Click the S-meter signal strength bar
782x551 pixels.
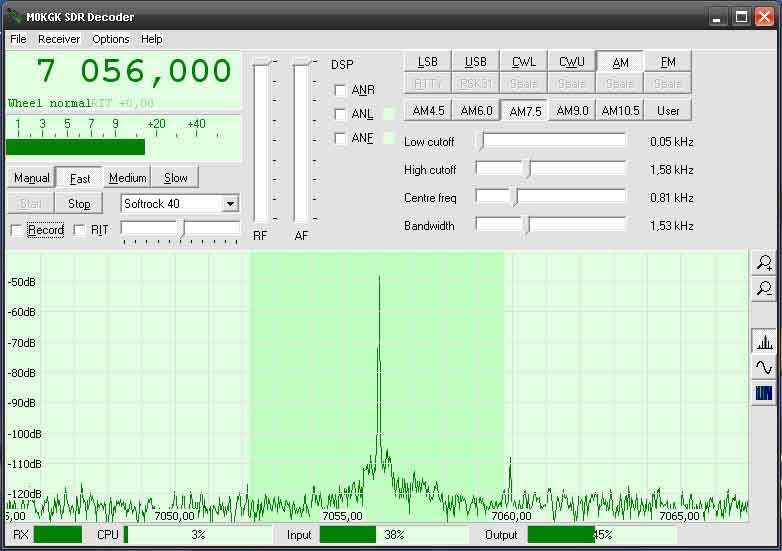pyautogui.click(x=75, y=147)
